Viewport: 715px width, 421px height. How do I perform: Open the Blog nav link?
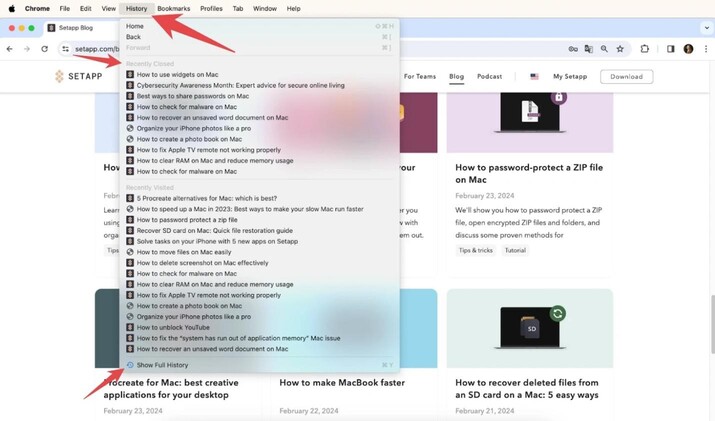456,76
